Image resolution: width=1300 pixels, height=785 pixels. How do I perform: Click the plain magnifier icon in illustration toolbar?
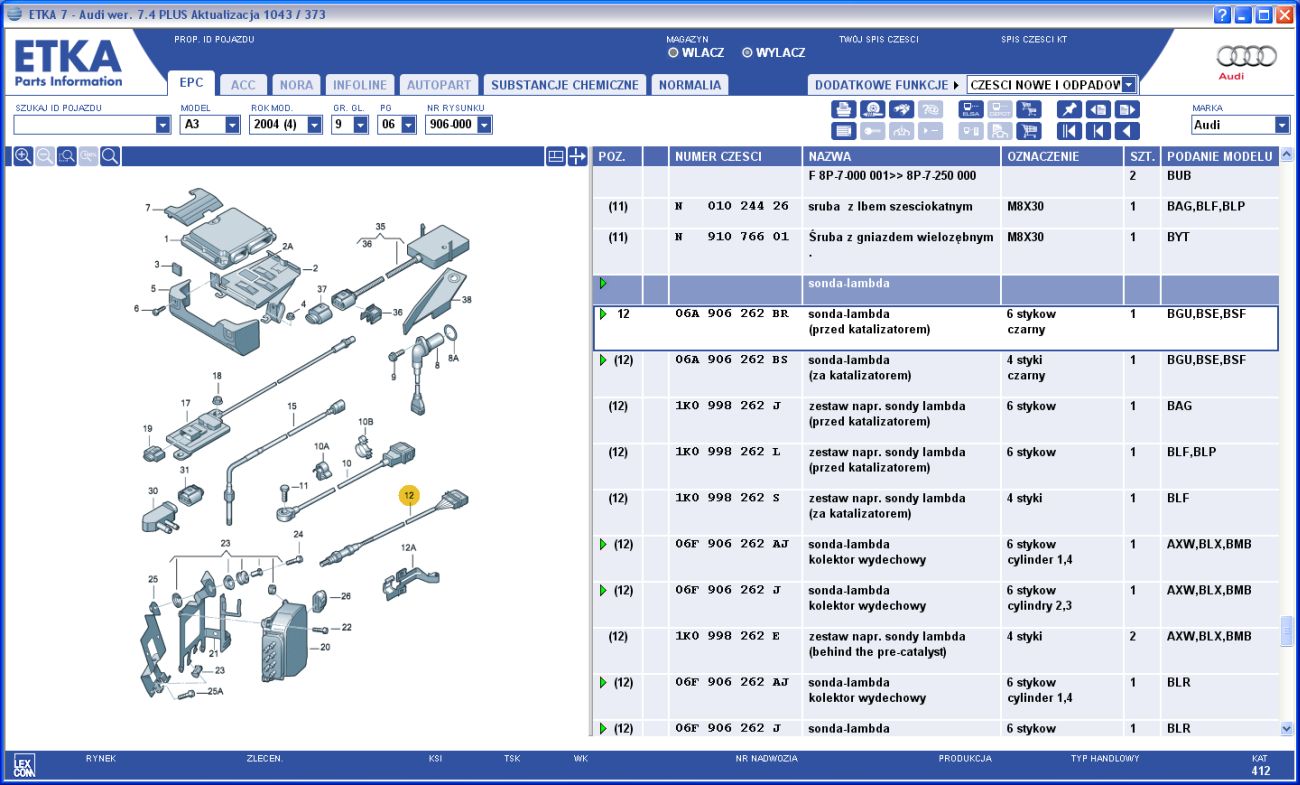click(111, 156)
